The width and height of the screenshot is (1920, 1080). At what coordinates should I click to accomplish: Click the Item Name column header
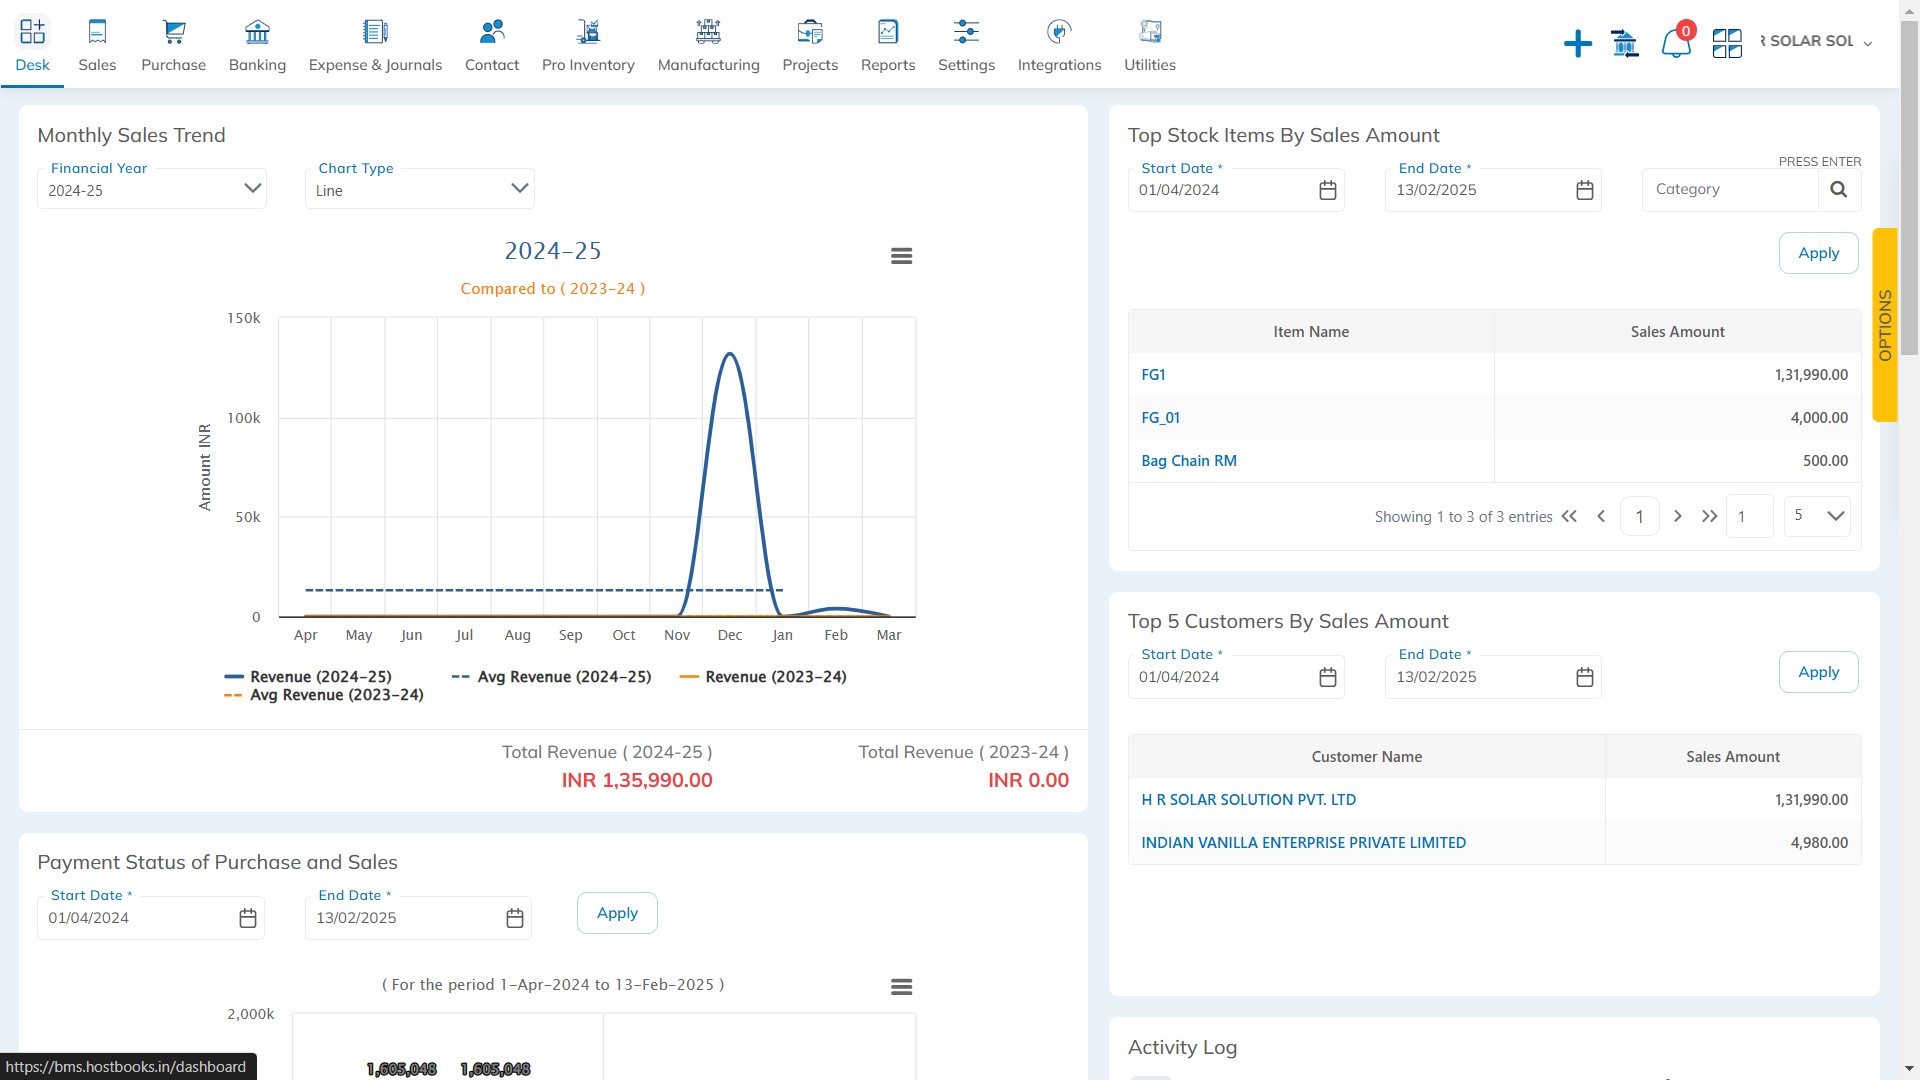click(1311, 332)
